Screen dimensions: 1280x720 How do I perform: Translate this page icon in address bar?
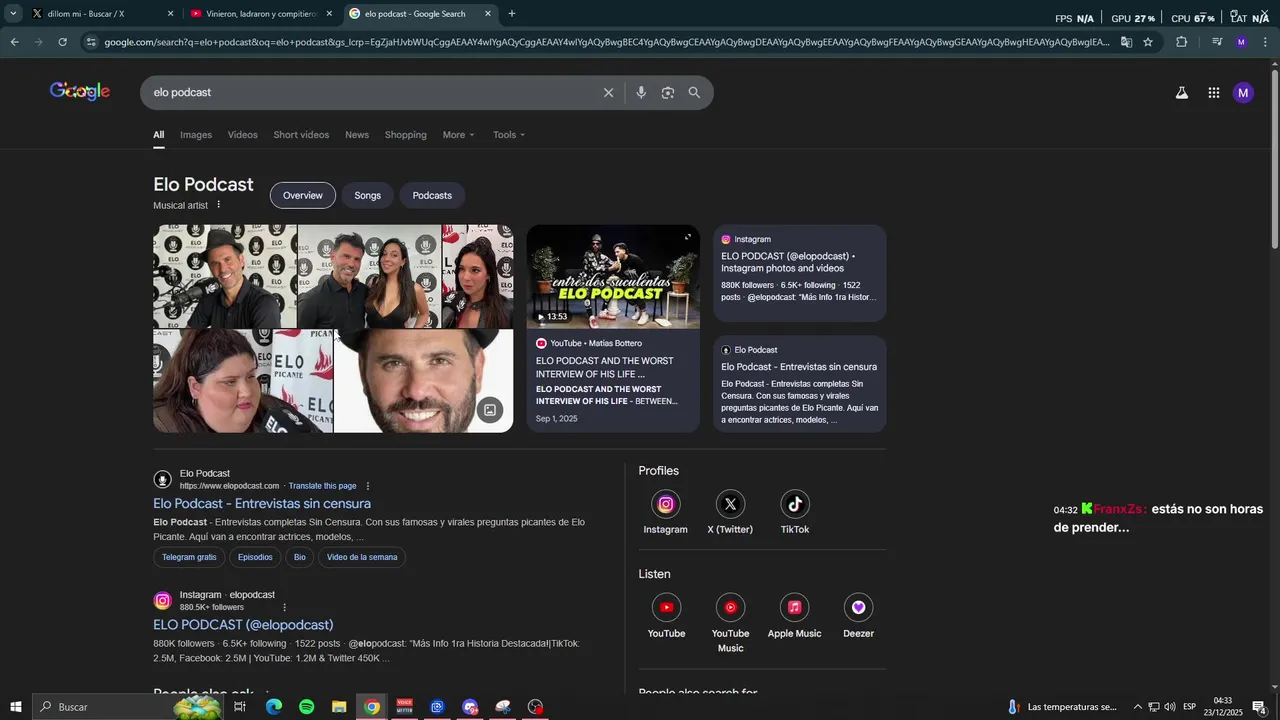(1126, 42)
